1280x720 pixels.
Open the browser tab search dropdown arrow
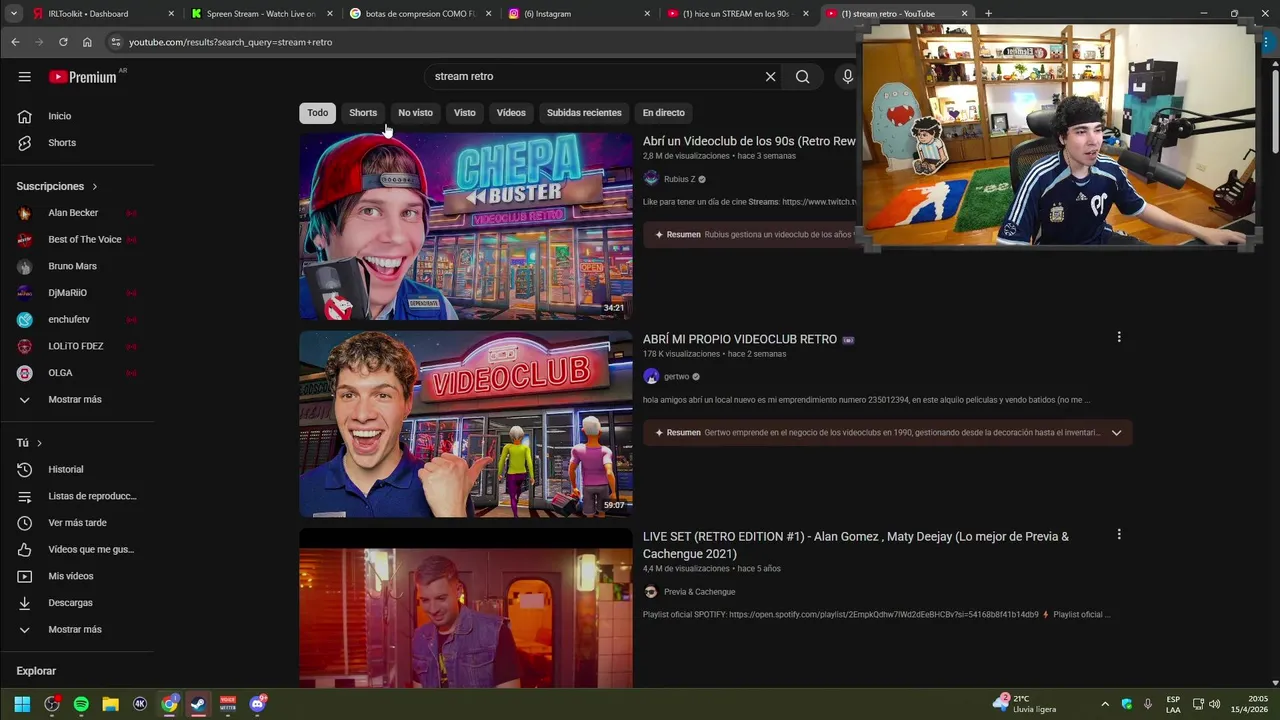14,14
